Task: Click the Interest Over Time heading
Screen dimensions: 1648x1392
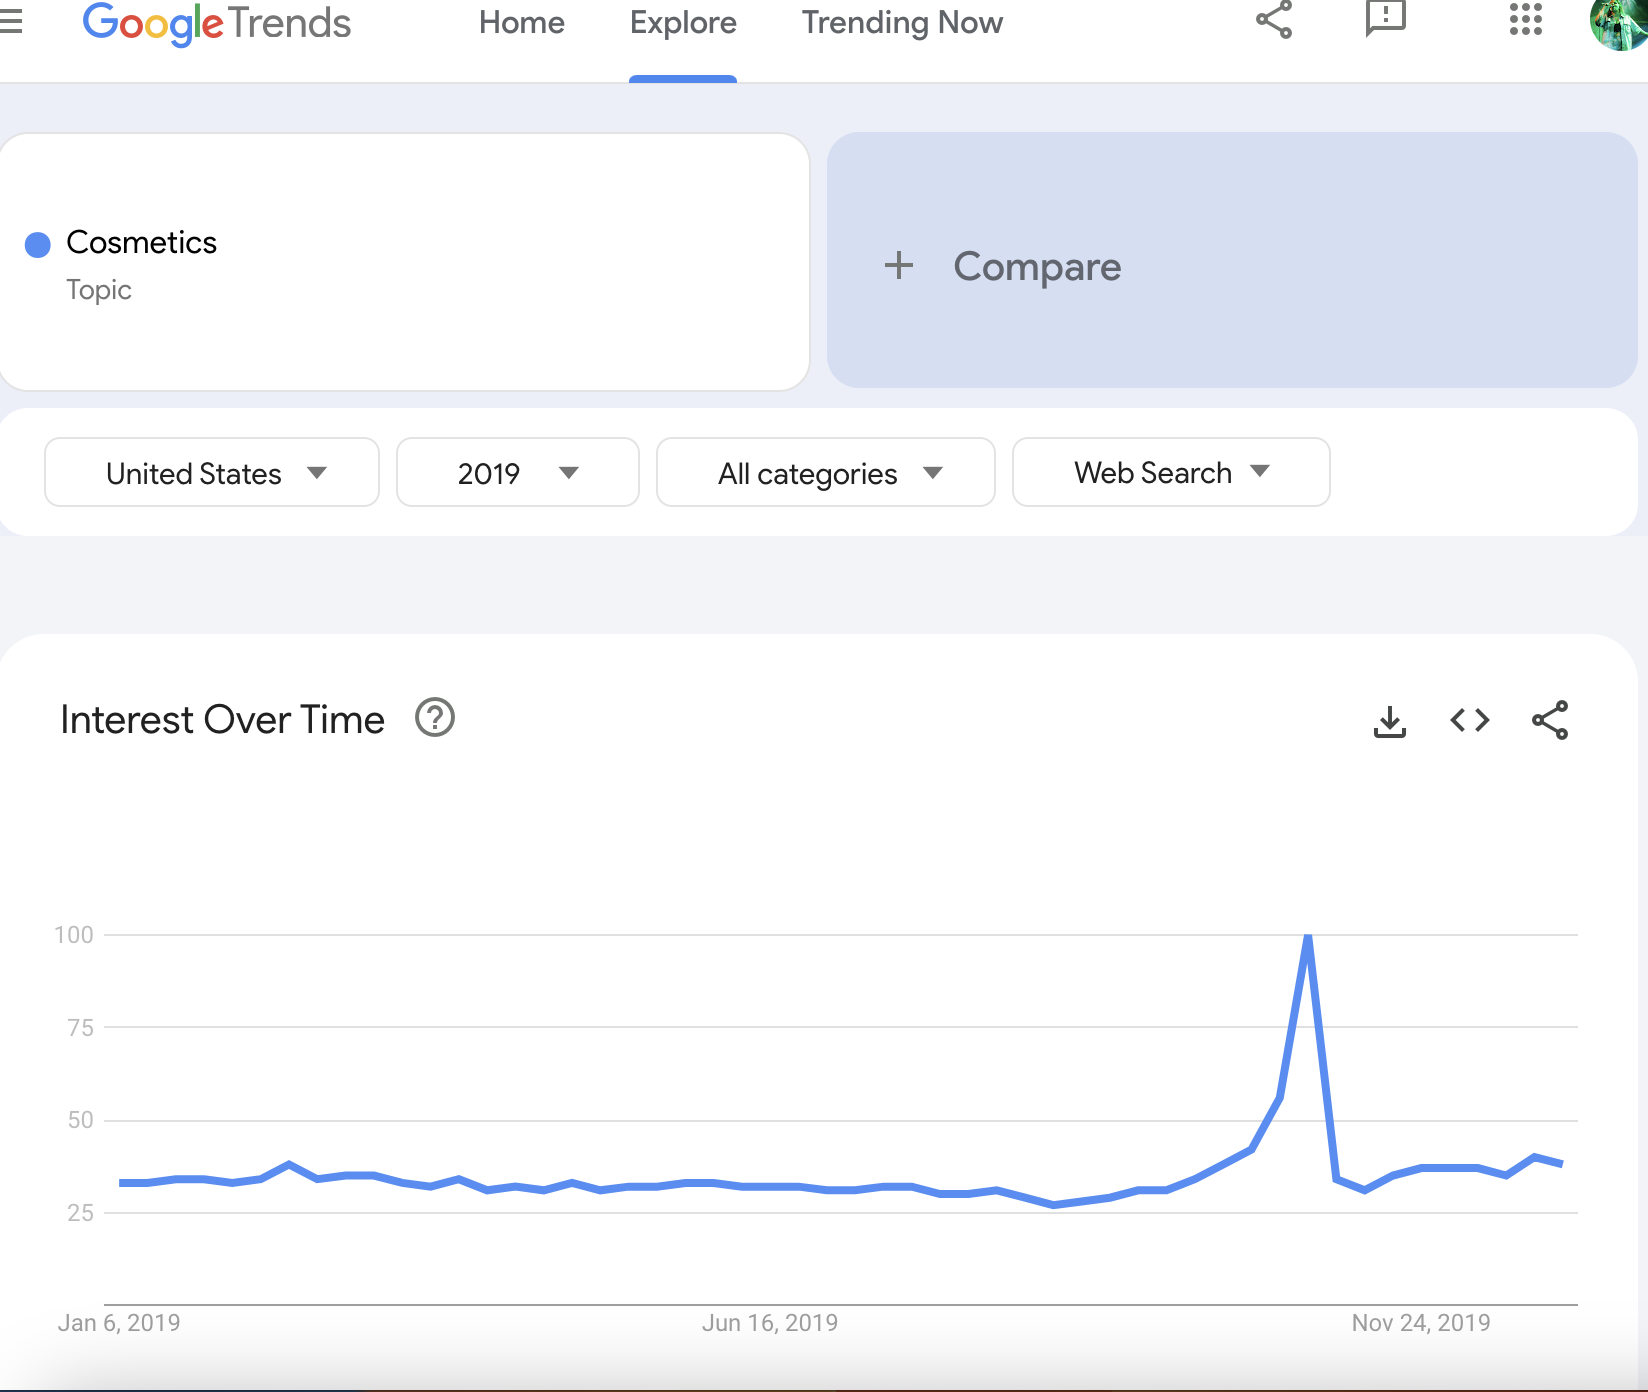Action: pyautogui.click(x=222, y=720)
